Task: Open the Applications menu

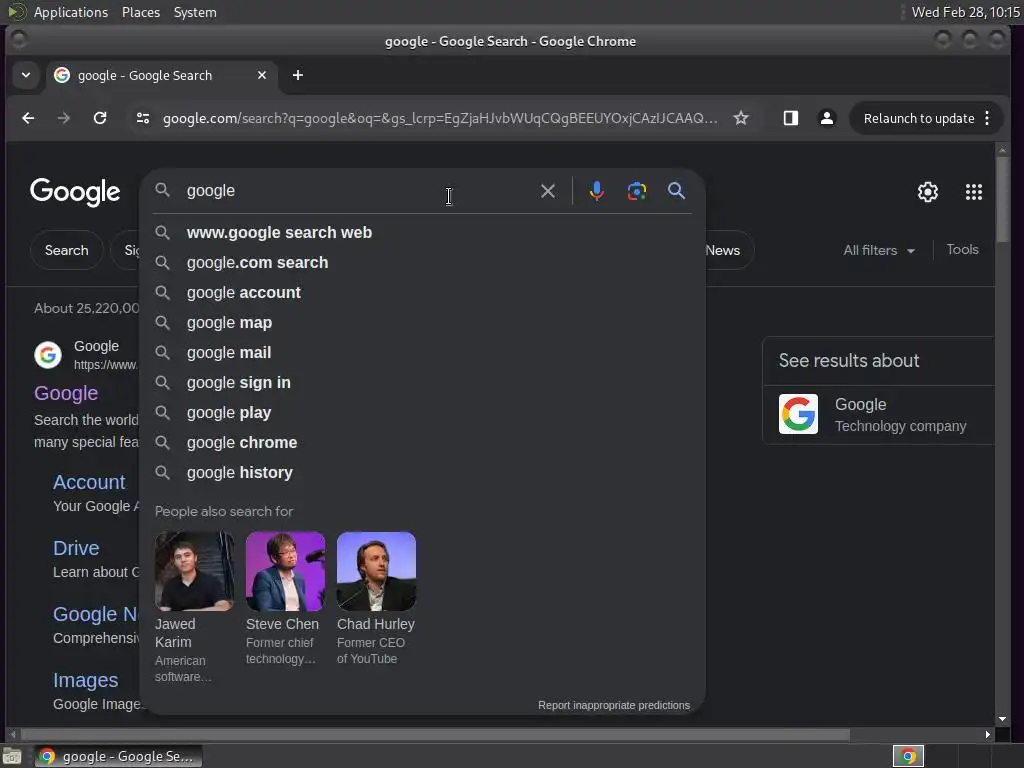Action: pyautogui.click(x=71, y=12)
